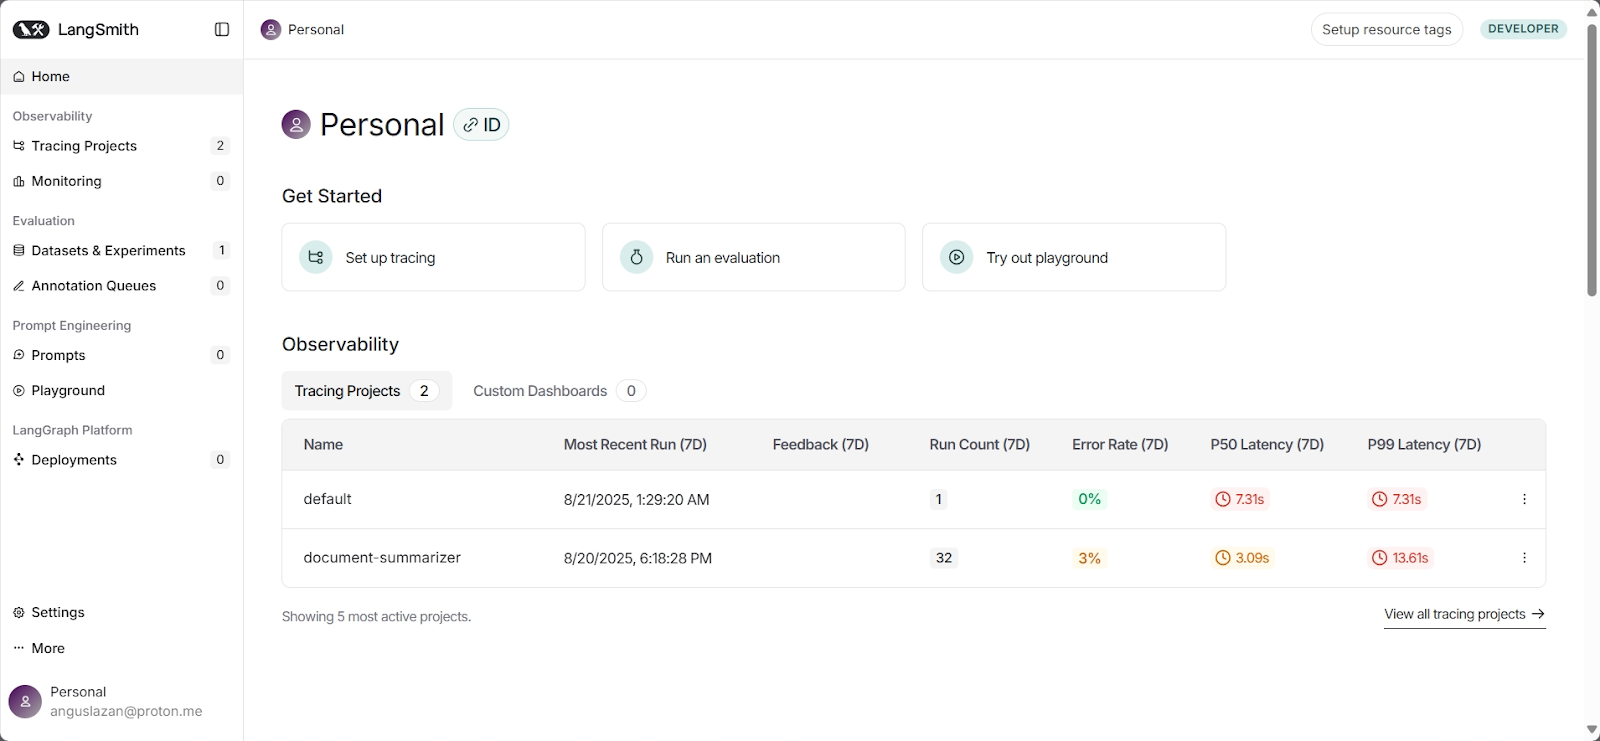Click the Setup resource tags button
The height and width of the screenshot is (741, 1600).
tap(1386, 30)
